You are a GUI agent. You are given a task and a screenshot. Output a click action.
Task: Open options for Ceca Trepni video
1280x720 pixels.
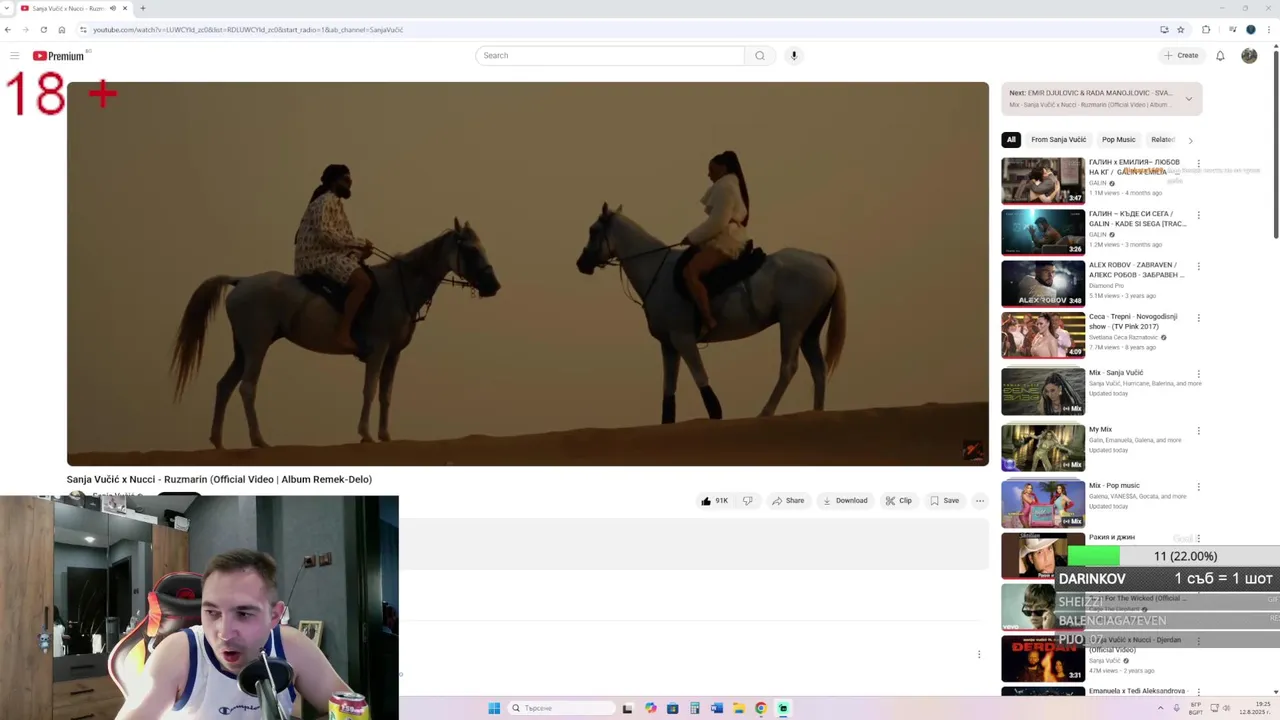1198,318
